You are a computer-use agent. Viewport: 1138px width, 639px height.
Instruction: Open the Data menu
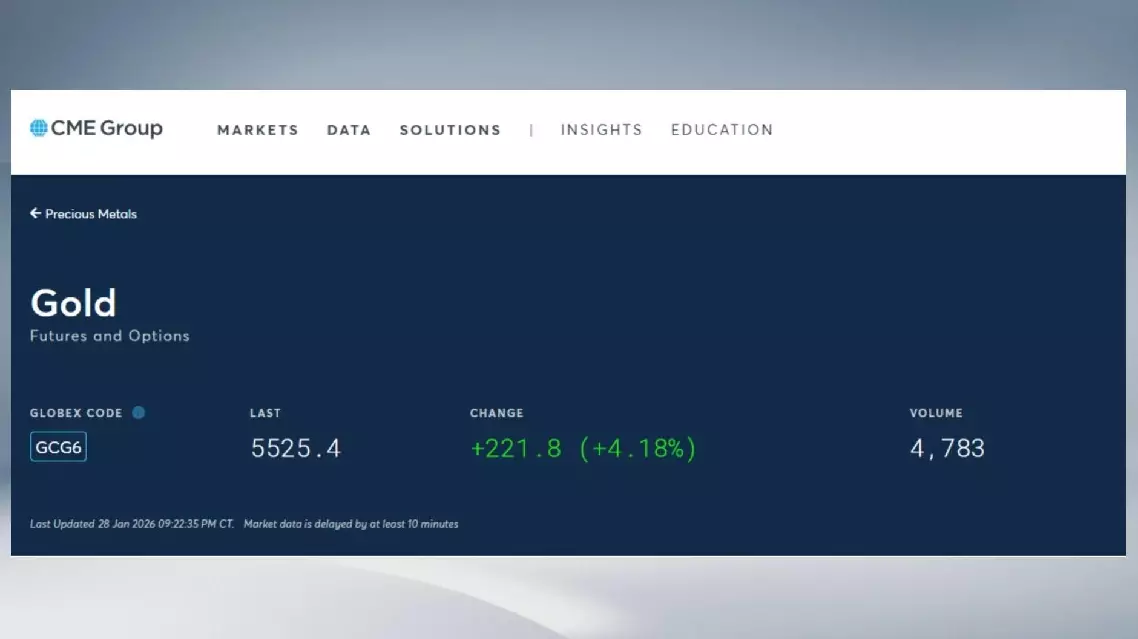pyautogui.click(x=349, y=130)
